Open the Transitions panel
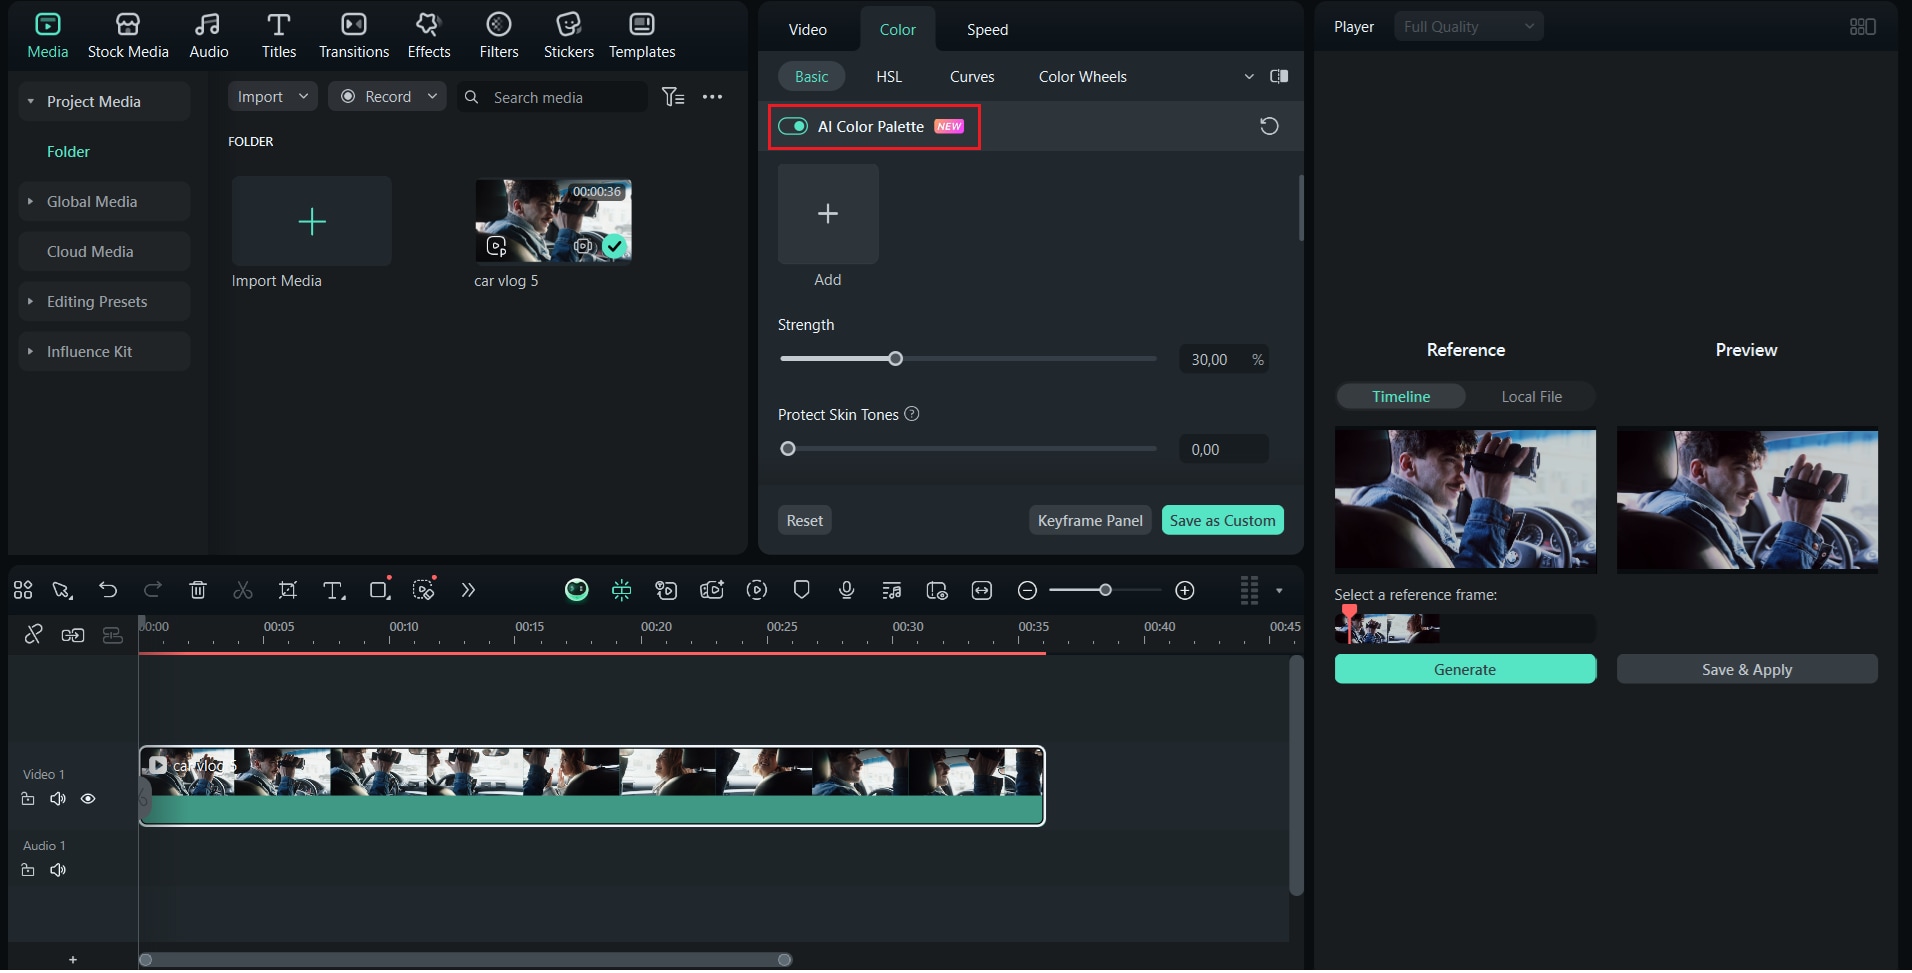The image size is (1912, 973). pyautogui.click(x=352, y=33)
